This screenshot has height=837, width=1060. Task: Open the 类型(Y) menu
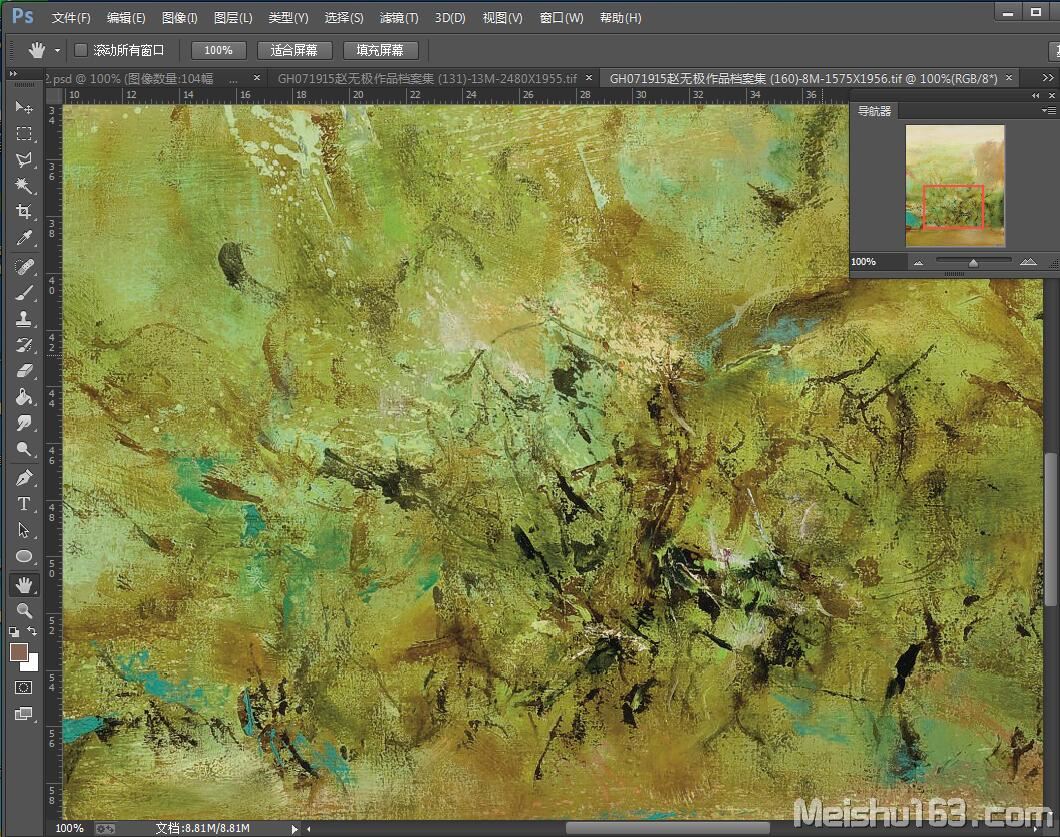[x=289, y=18]
